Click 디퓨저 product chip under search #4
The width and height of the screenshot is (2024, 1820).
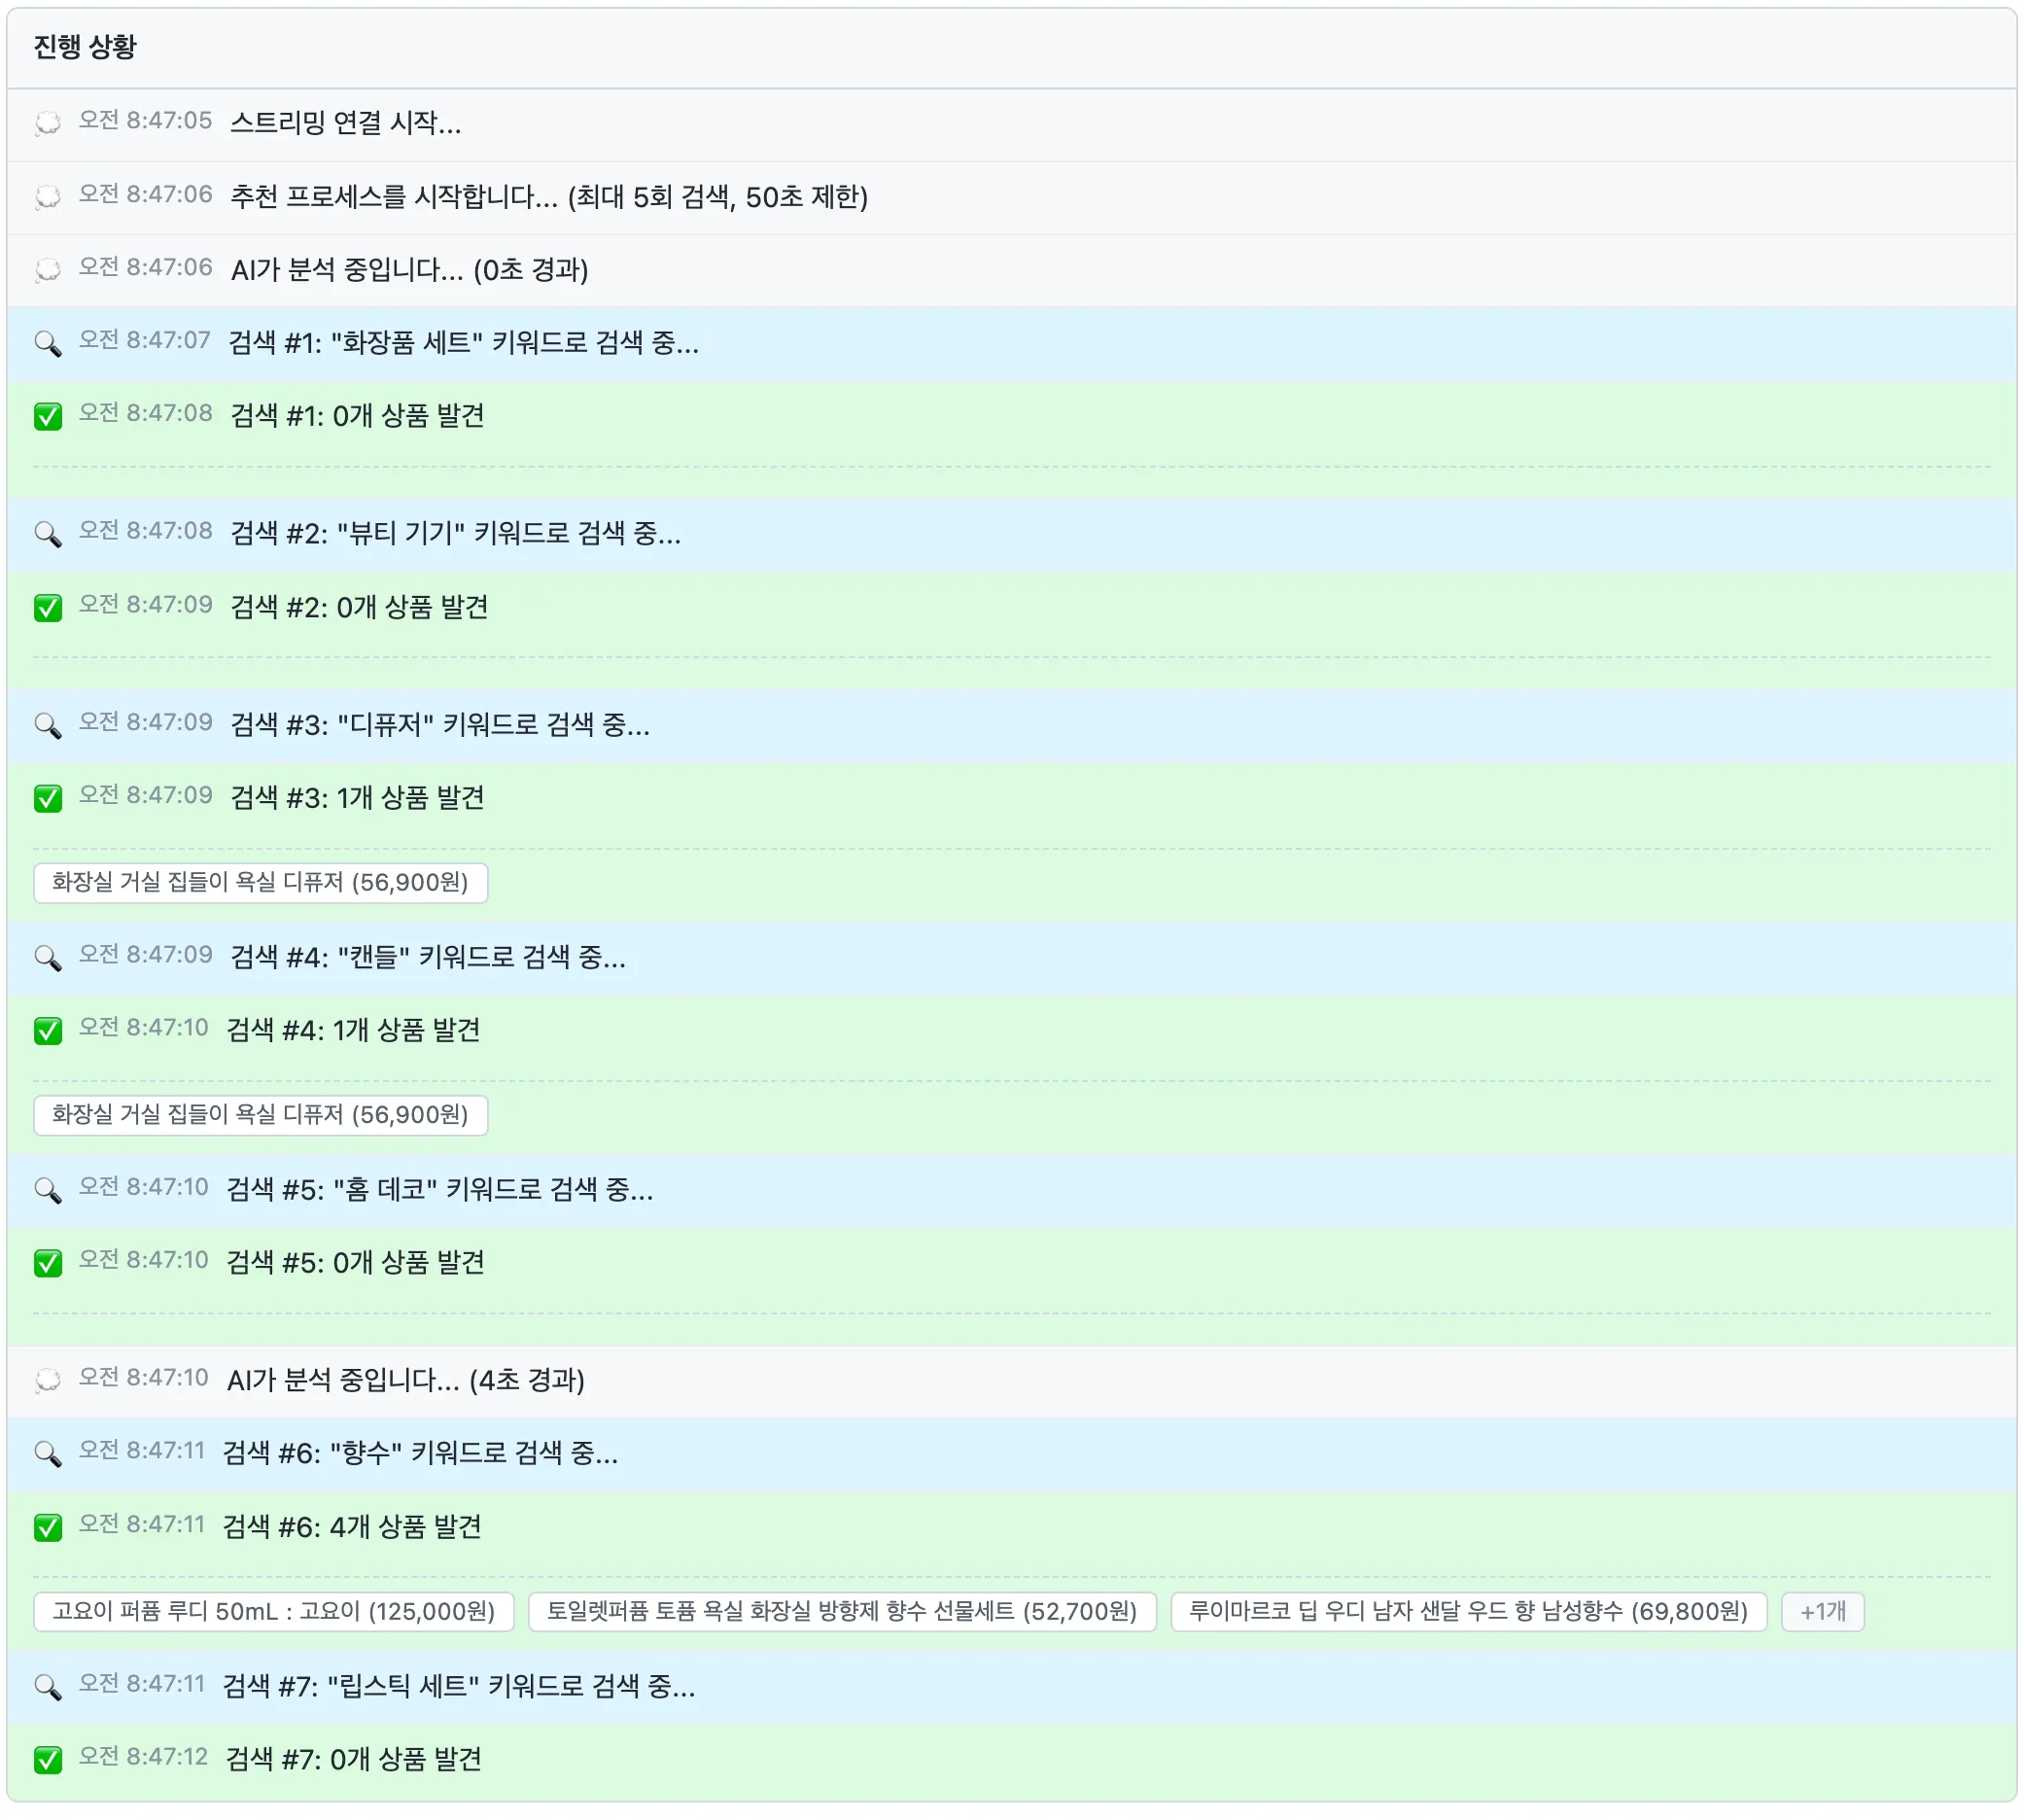tap(260, 1115)
